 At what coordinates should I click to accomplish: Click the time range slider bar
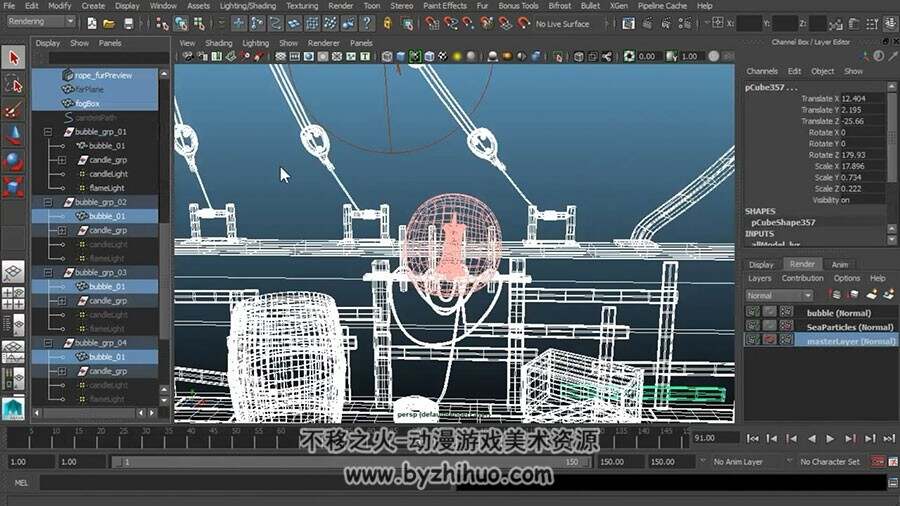[351, 462]
